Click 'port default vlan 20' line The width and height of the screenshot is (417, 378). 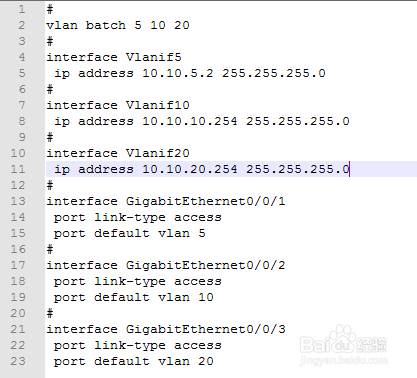click(134, 361)
